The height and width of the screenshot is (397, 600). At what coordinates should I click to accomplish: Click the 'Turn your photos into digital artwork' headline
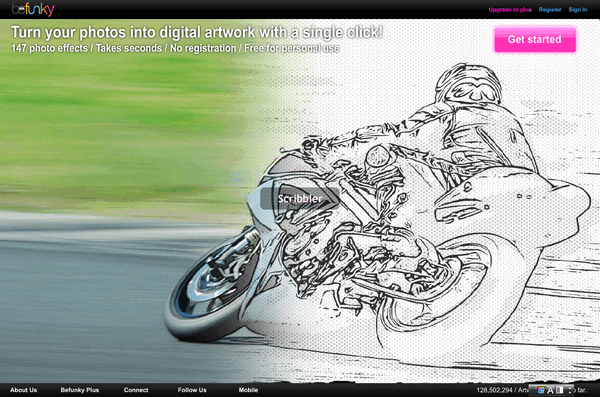(197, 32)
